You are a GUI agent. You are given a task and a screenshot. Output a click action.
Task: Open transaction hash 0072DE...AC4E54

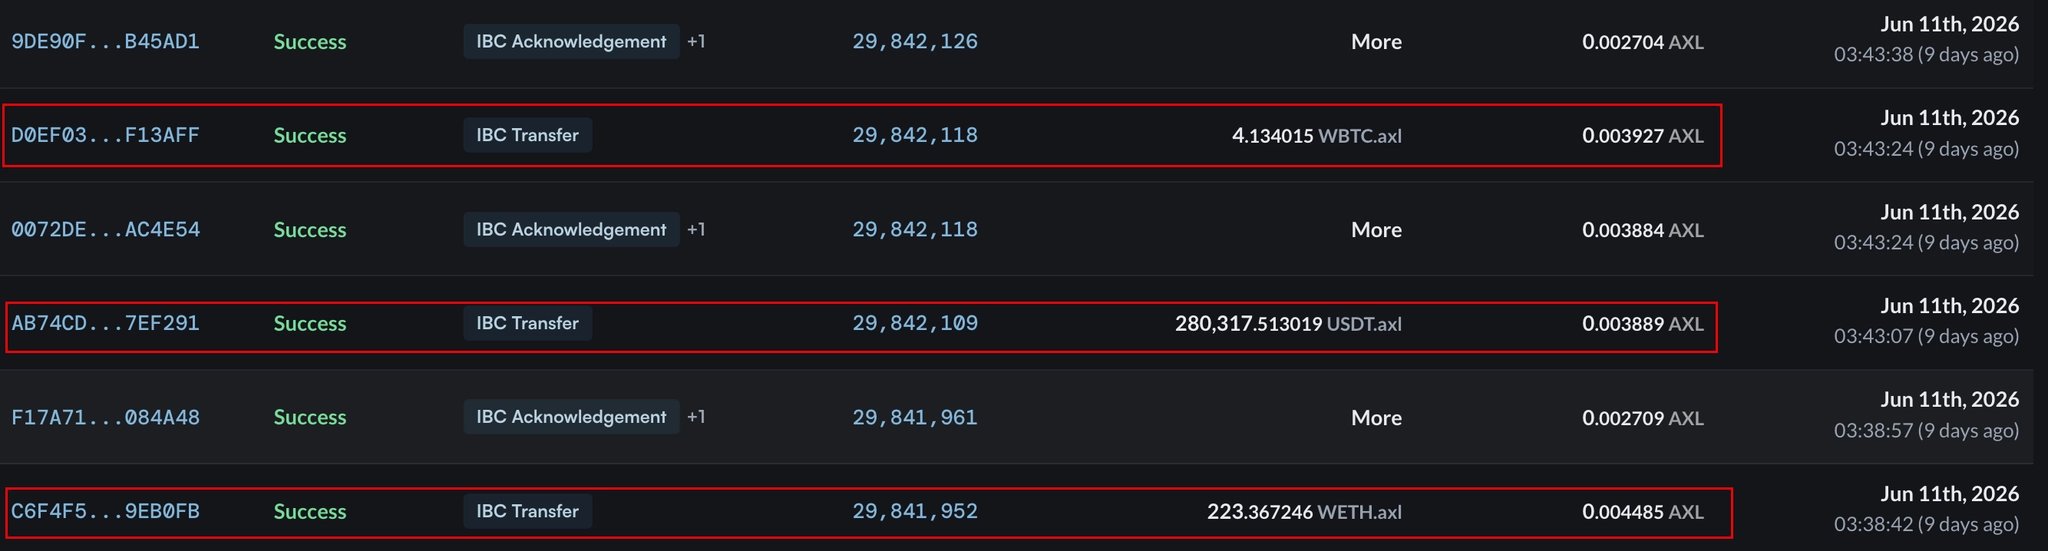tap(105, 230)
